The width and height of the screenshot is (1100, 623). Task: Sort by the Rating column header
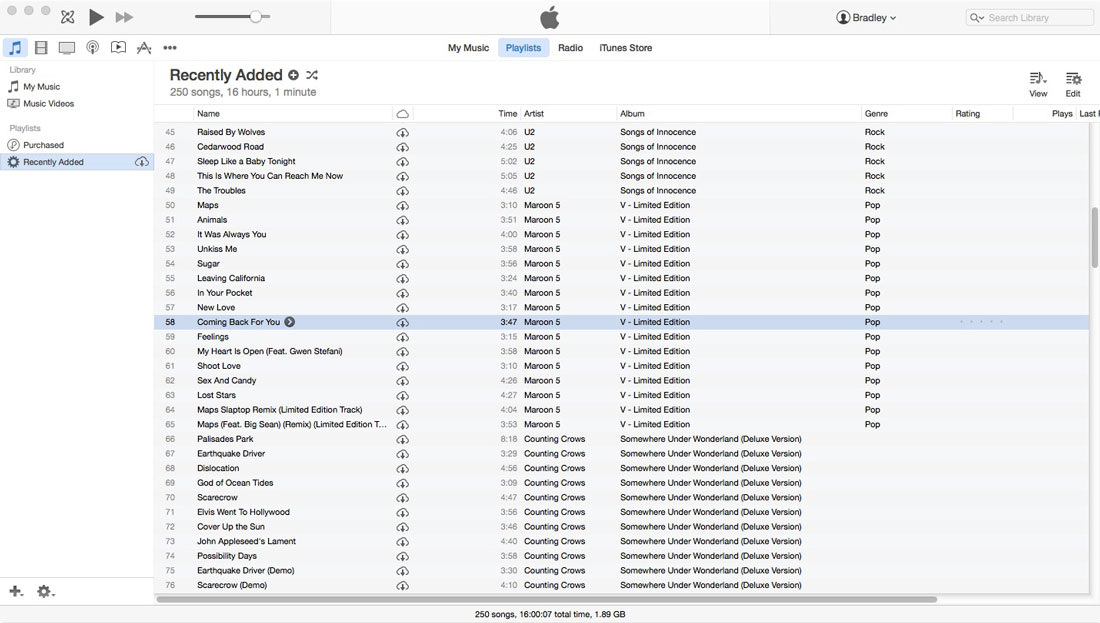(982, 114)
